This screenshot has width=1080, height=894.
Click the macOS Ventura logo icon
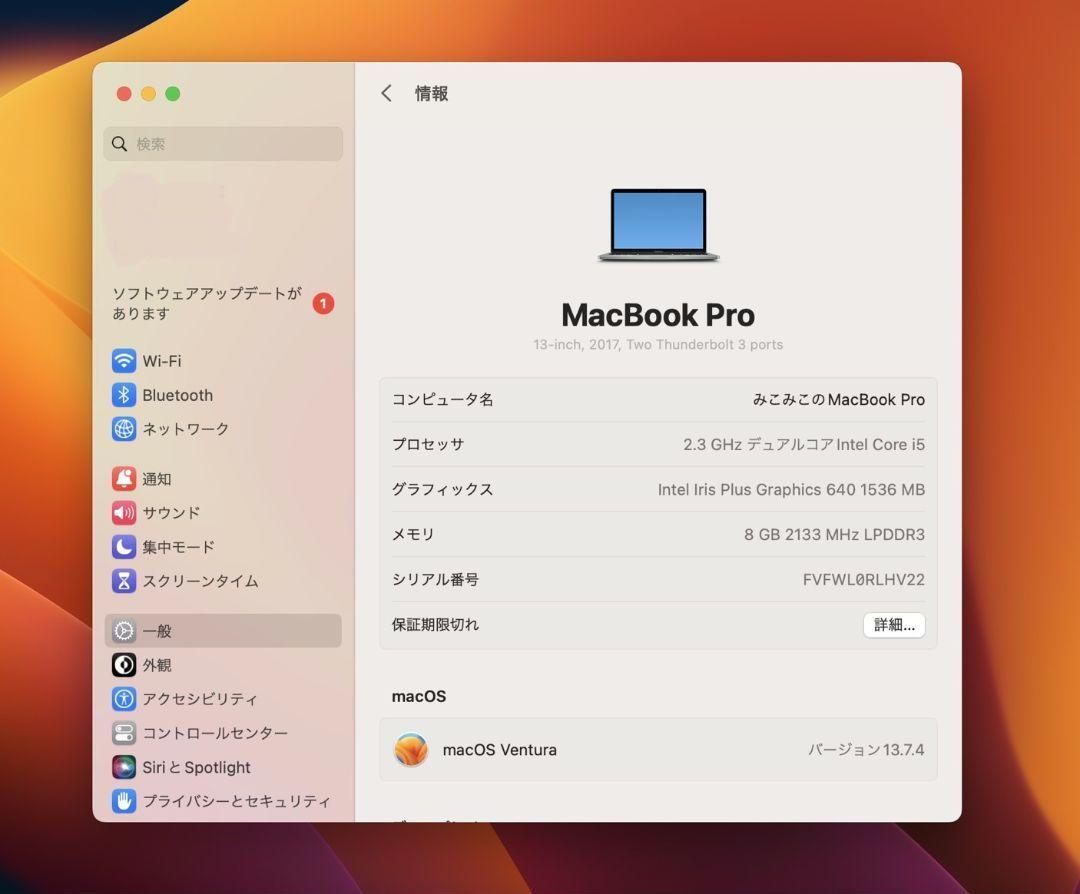point(411,749)
